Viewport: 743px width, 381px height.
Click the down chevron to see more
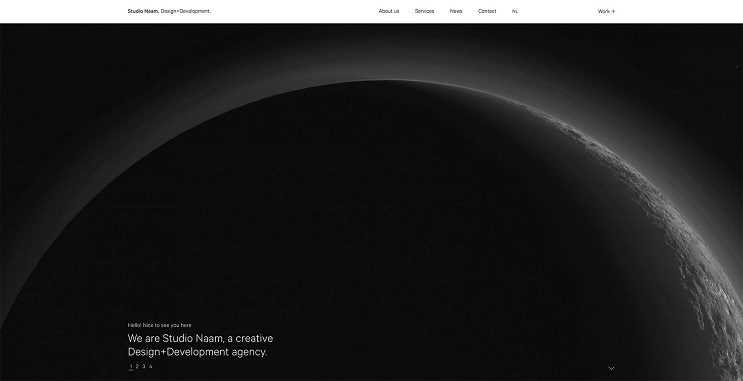point(611,368)
